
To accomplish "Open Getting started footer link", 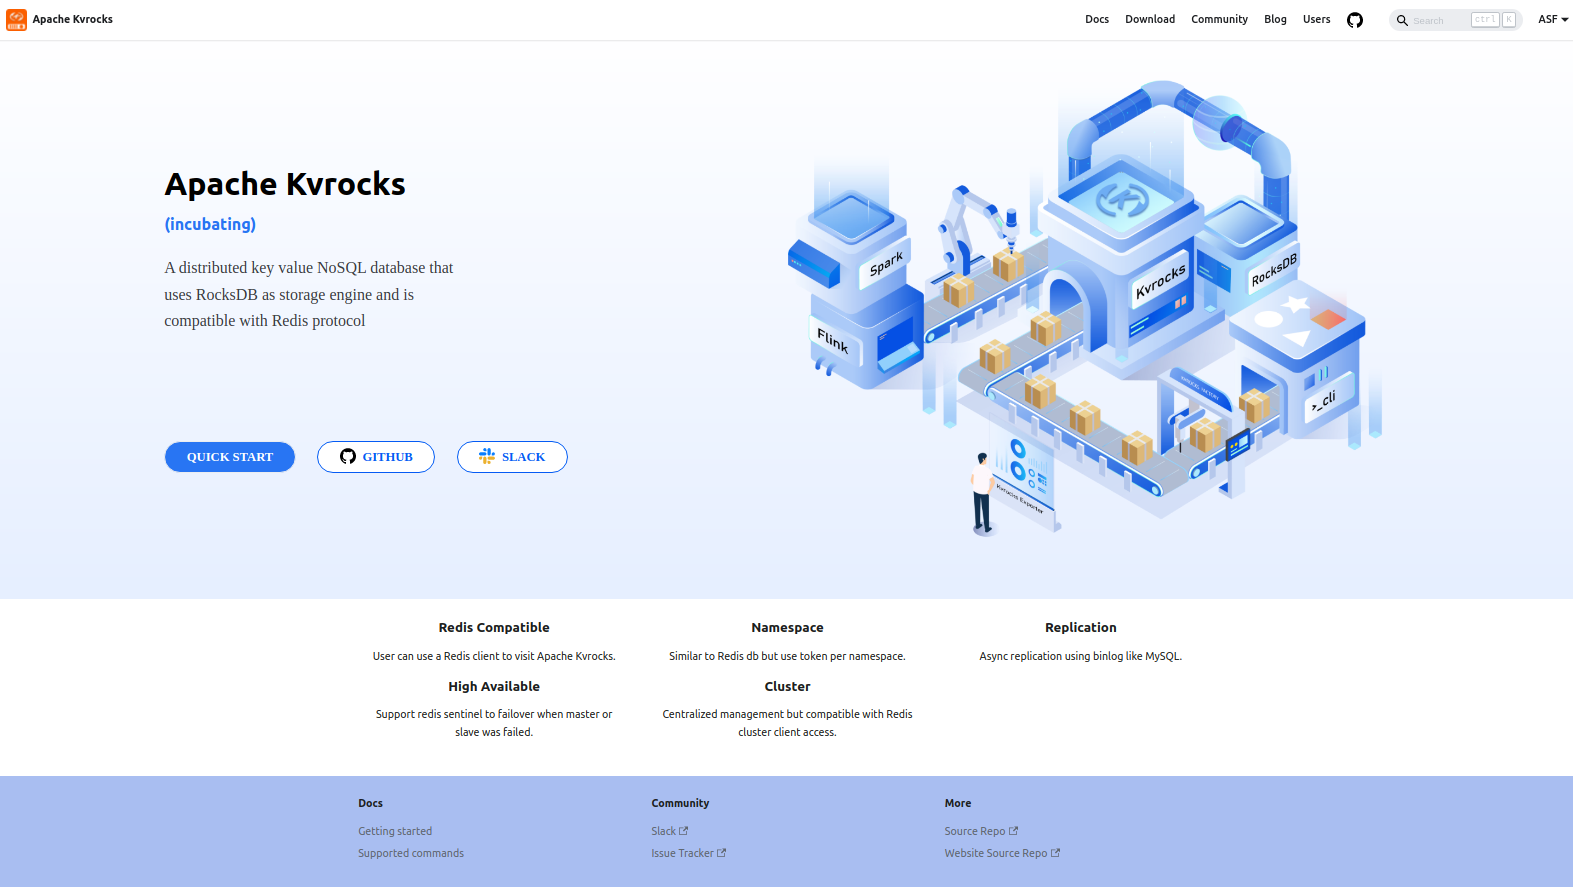I will coord(395,831).
